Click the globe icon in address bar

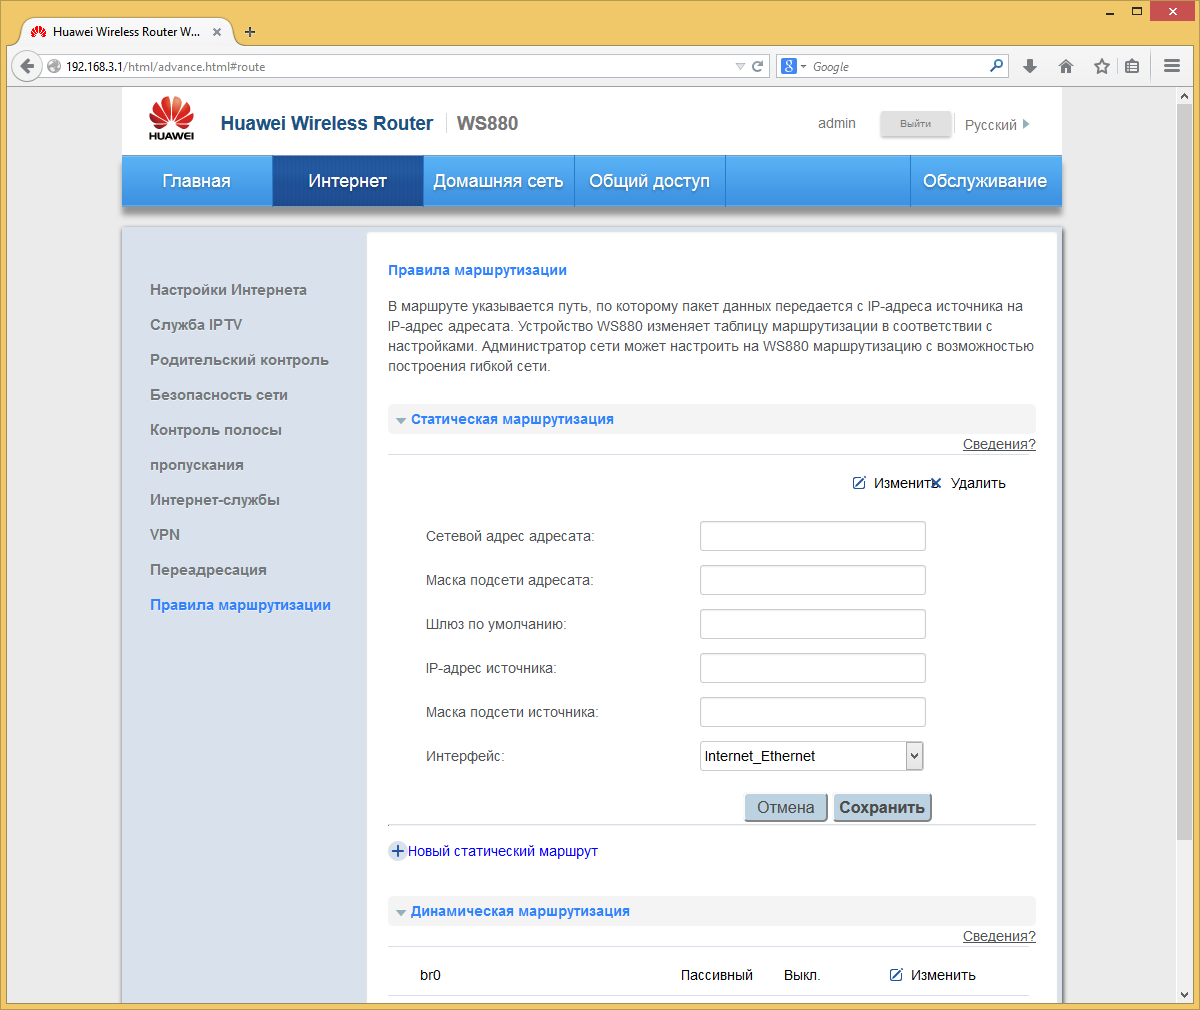pos(54,66)
